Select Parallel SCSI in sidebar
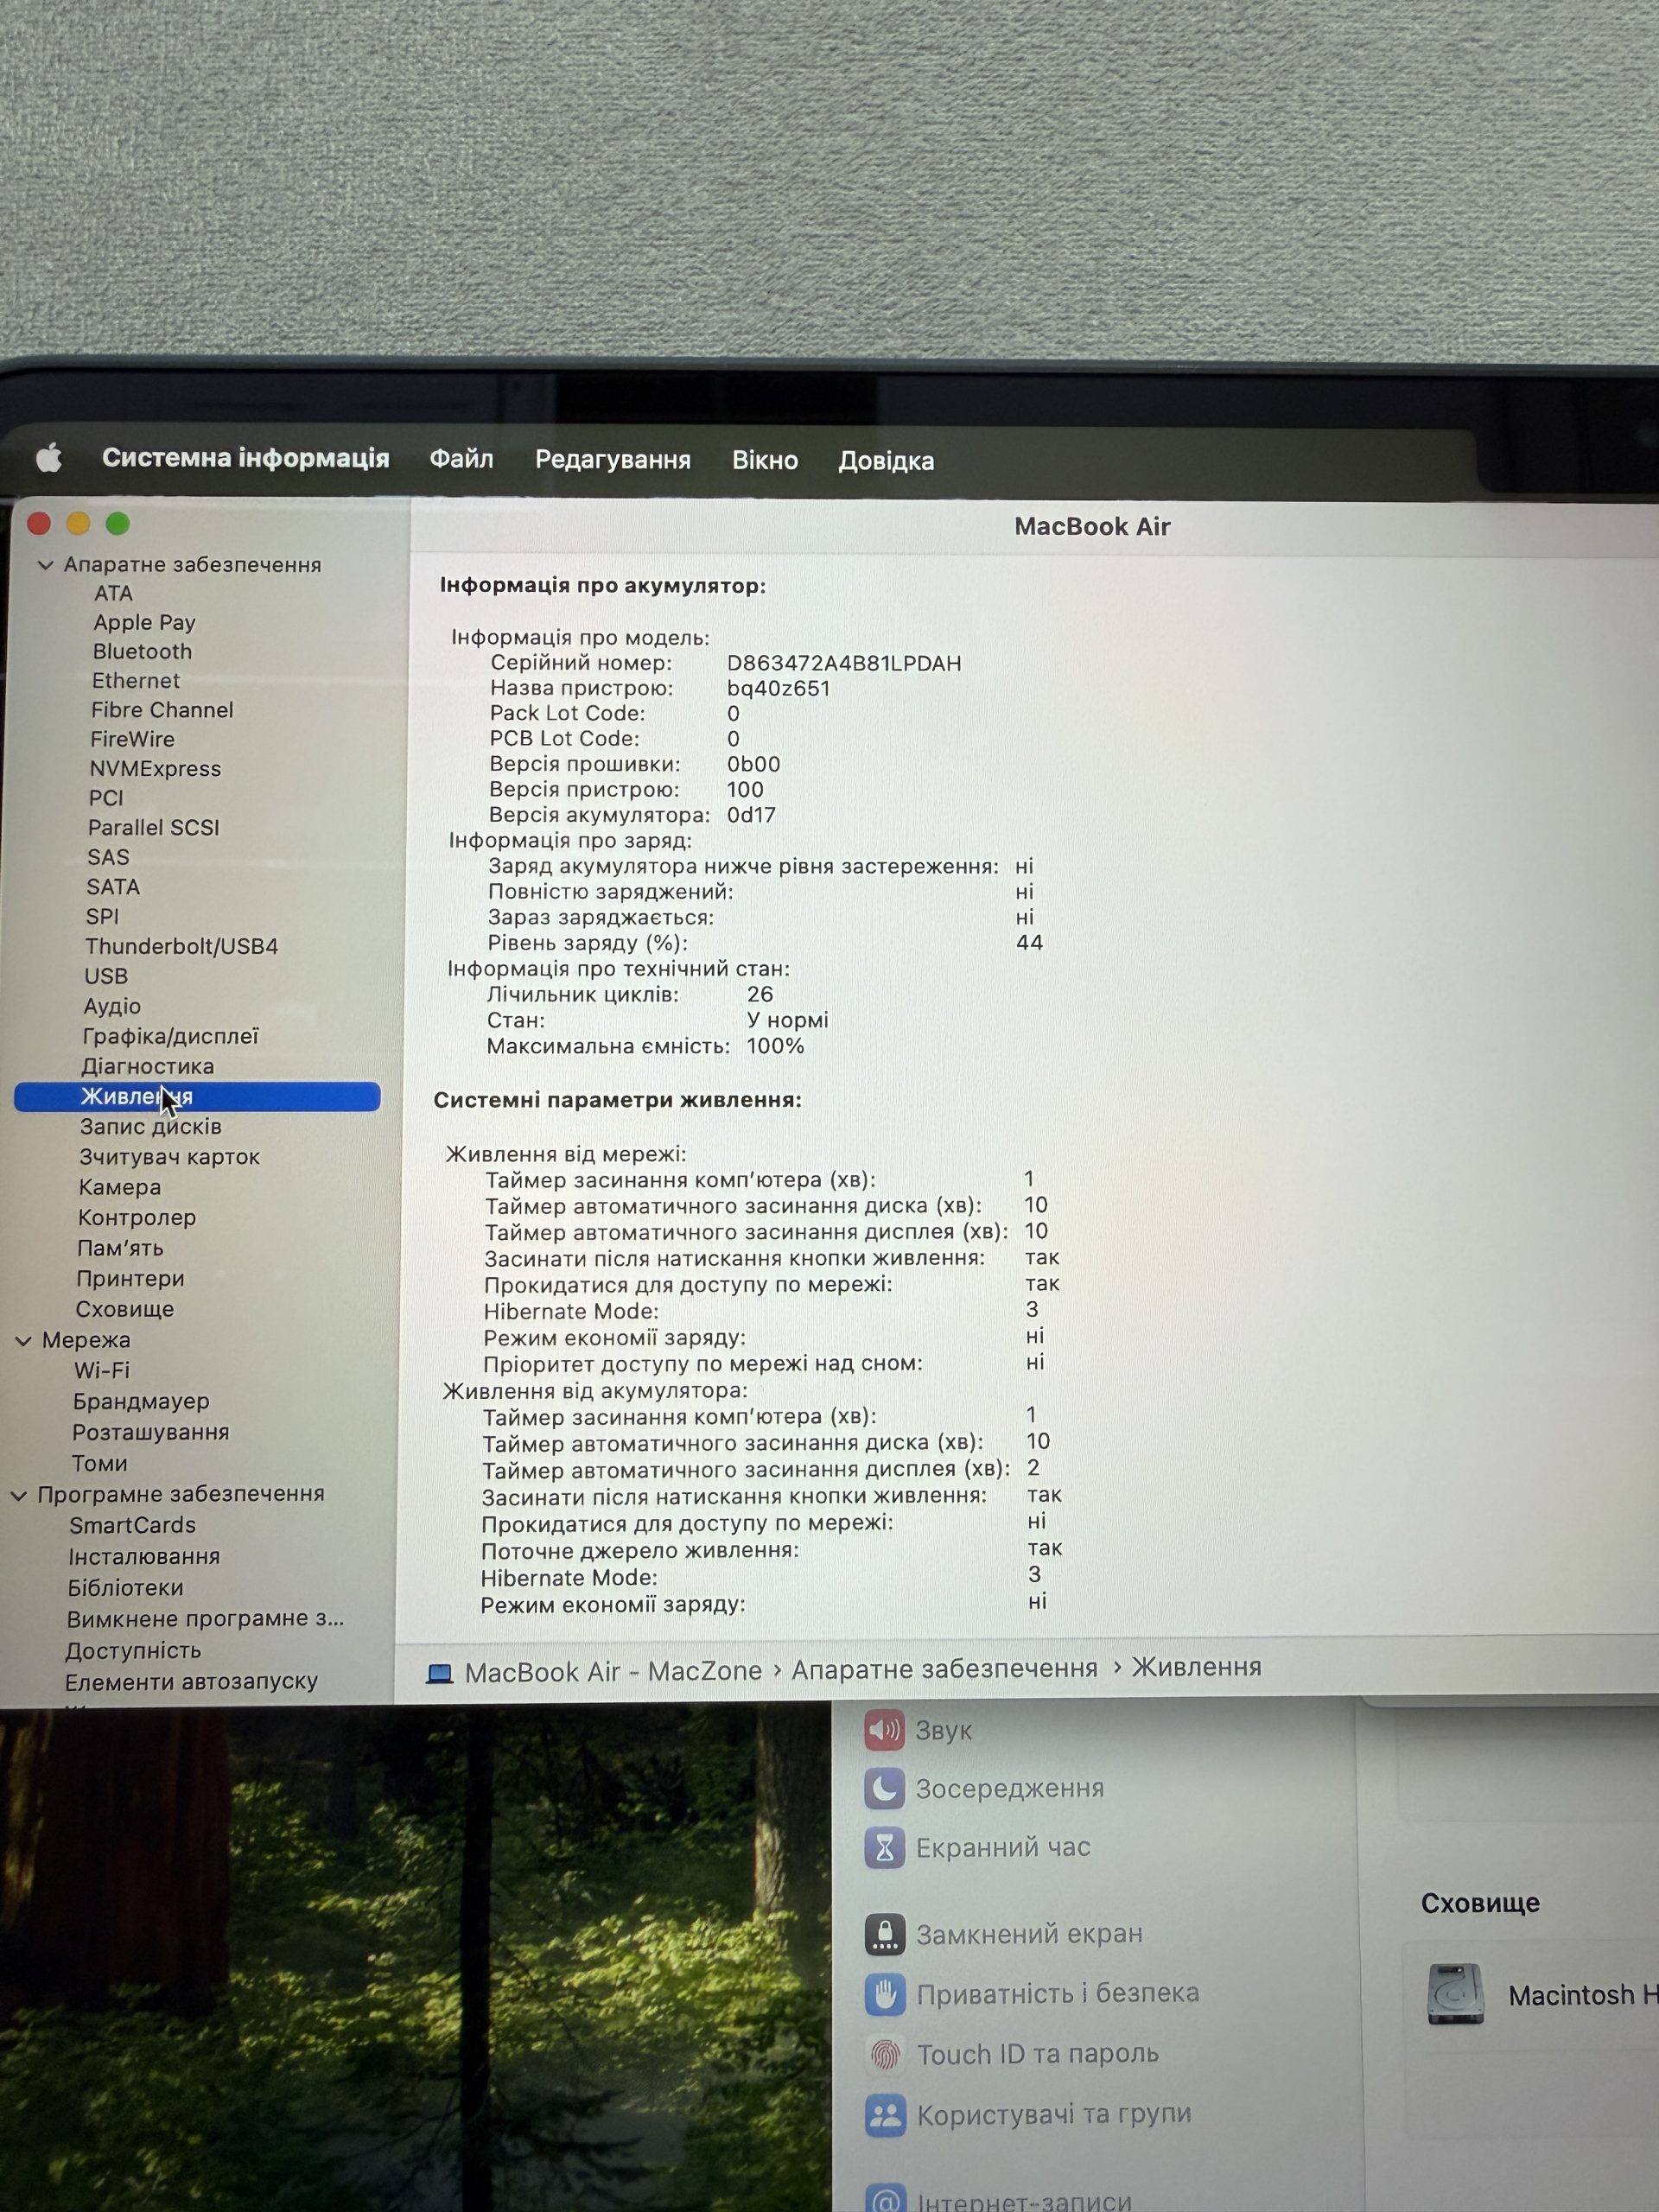Screen dimensions: 1659x2212 (153, 828)
